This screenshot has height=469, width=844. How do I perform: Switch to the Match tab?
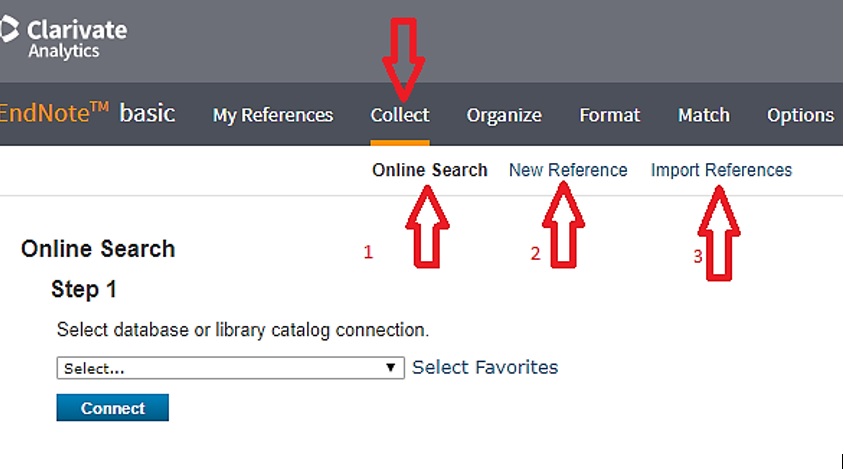pos(704,115)
